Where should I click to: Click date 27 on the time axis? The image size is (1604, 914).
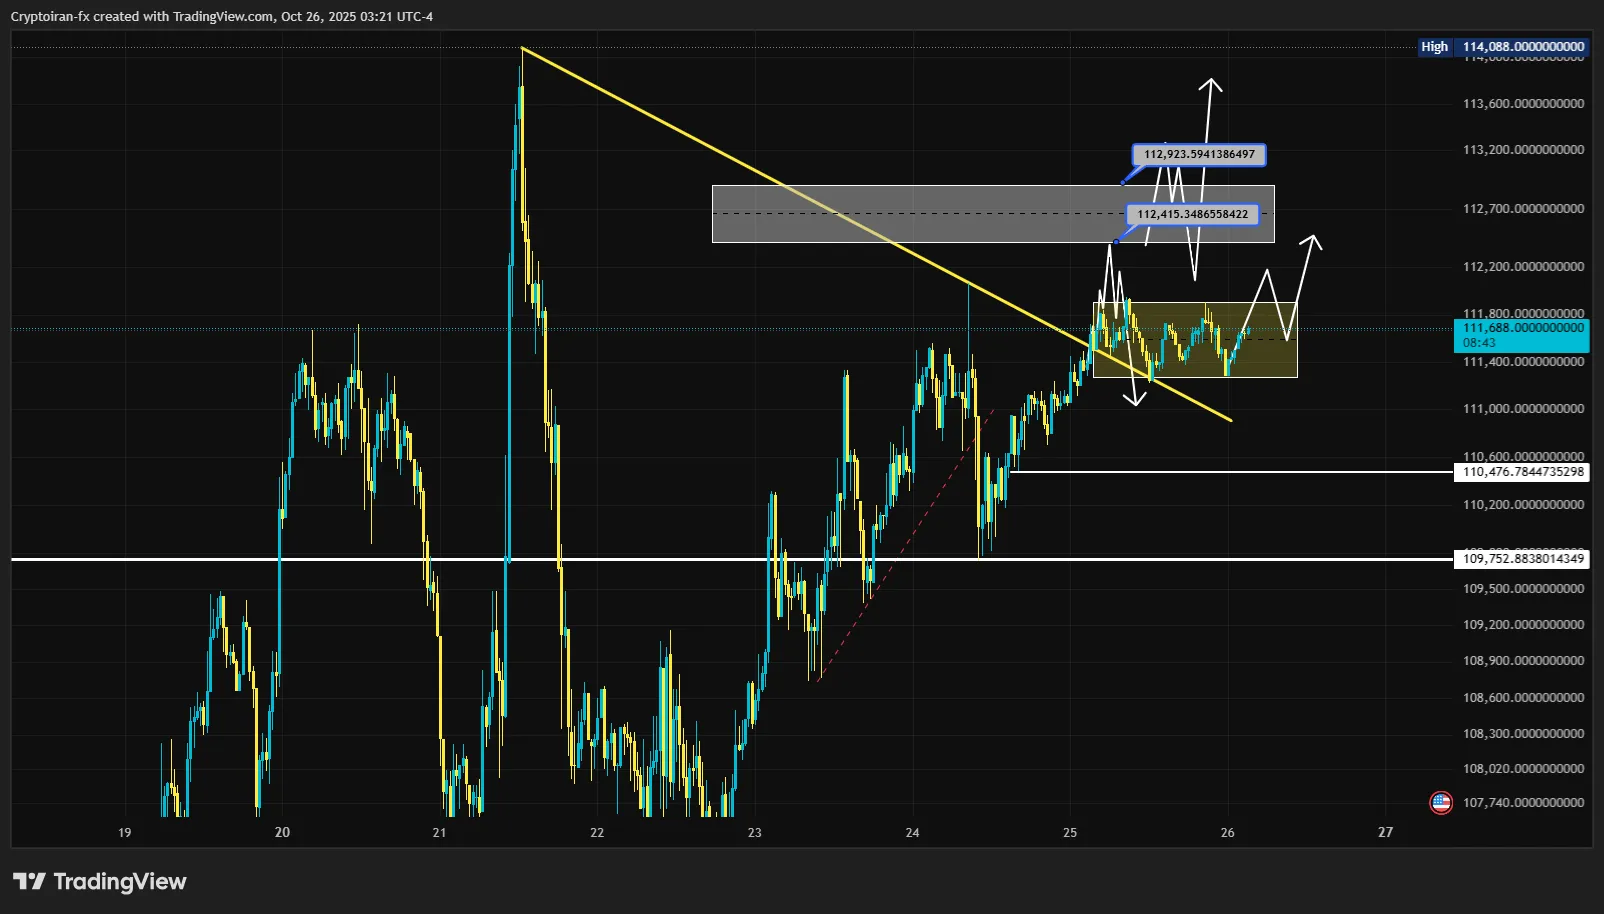(x=1385, y=832)
